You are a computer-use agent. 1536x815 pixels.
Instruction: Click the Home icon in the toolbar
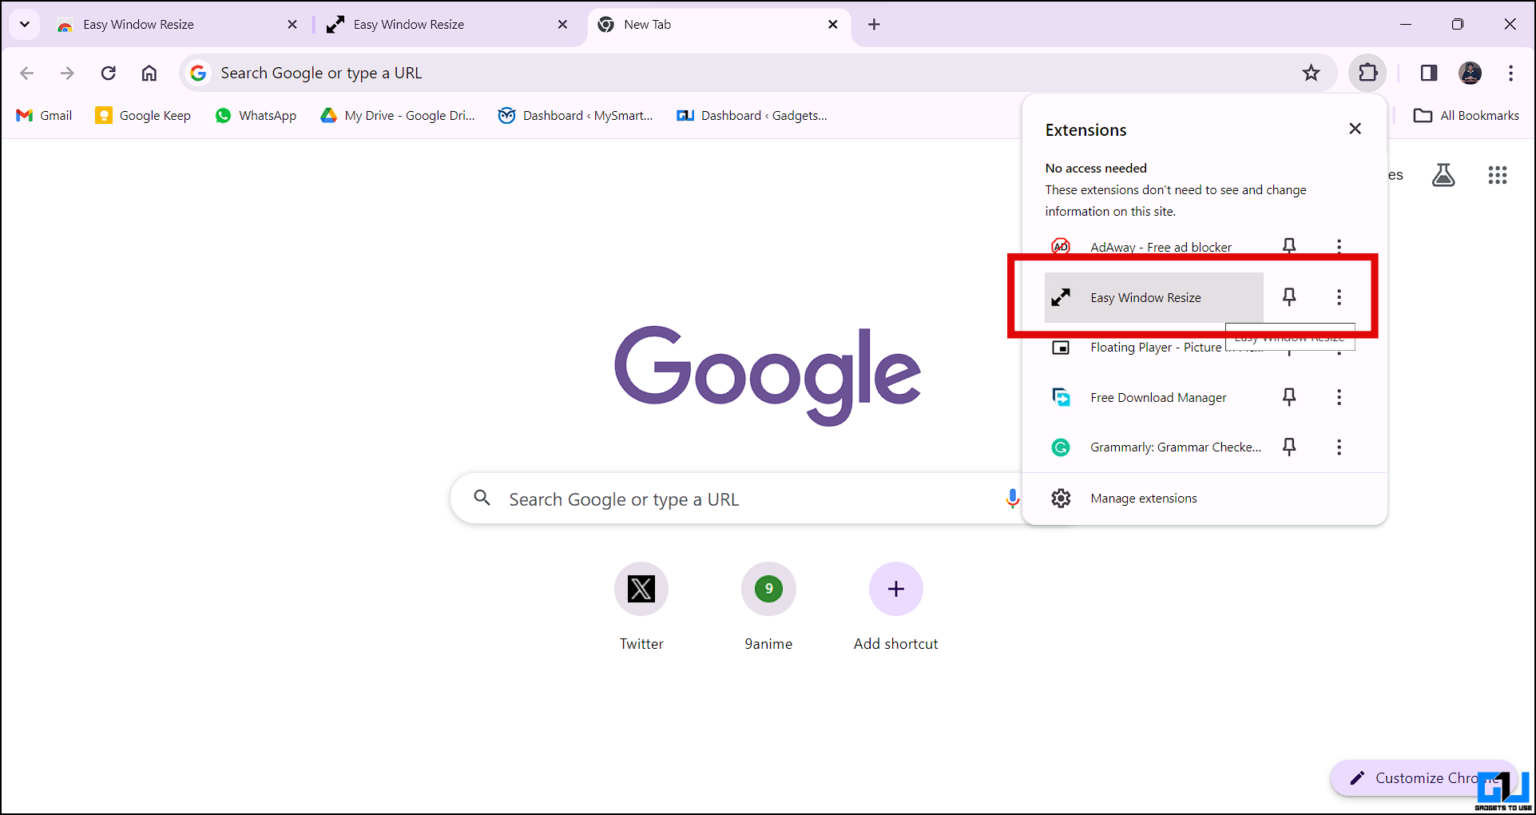pyautogui.click(x=149, y=72)
